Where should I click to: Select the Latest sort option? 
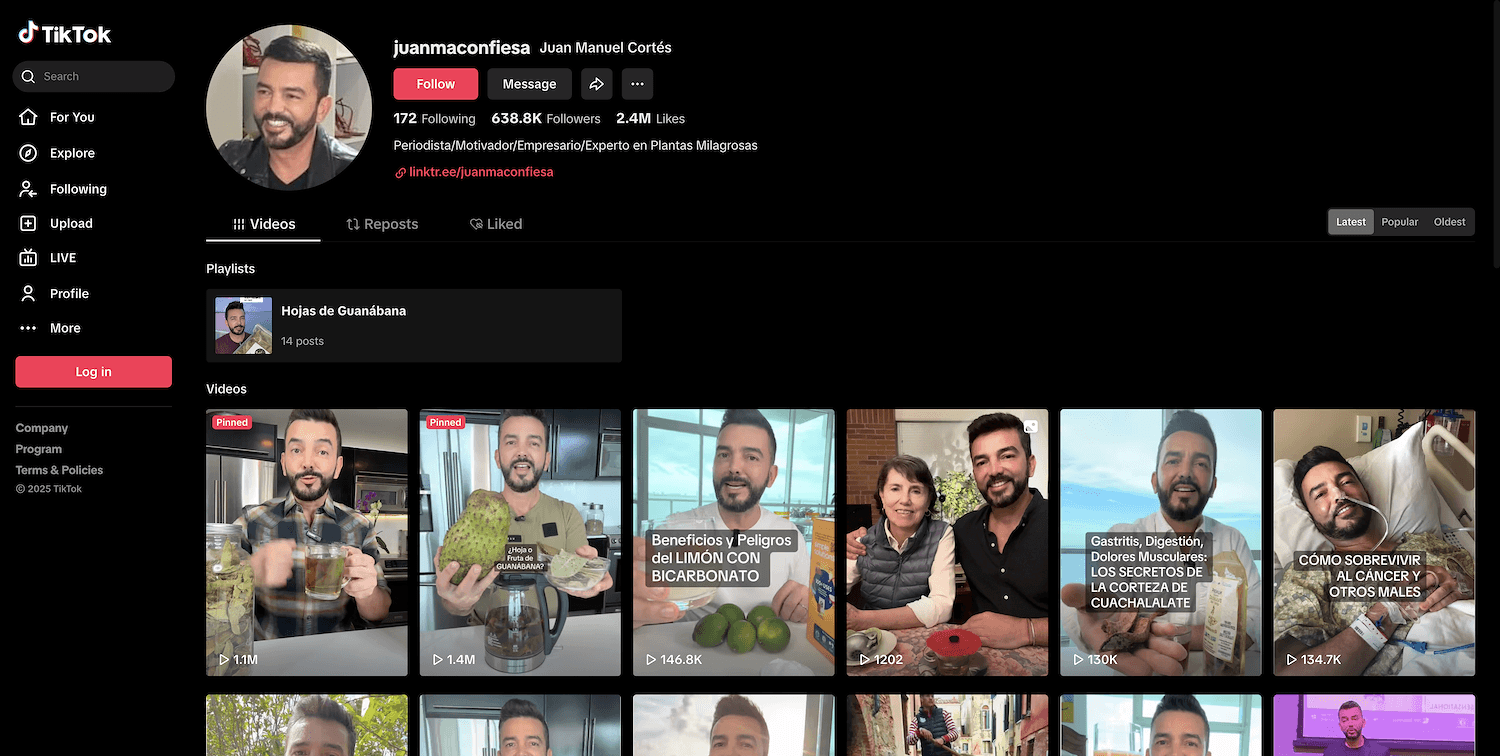(1350, 222)
